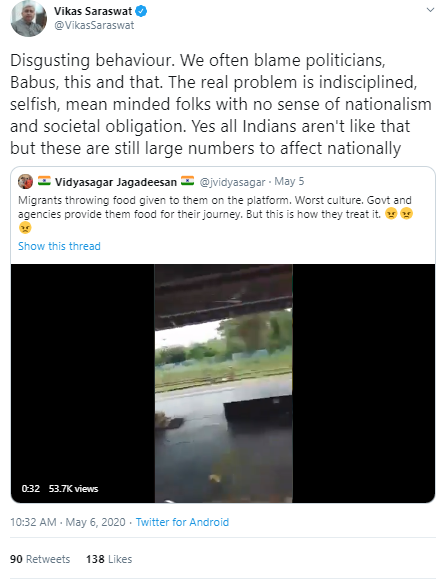Viewport: 445px width, 580px height.
Task: Expand the tweet options chevron
Action: [x=430, y=10]
